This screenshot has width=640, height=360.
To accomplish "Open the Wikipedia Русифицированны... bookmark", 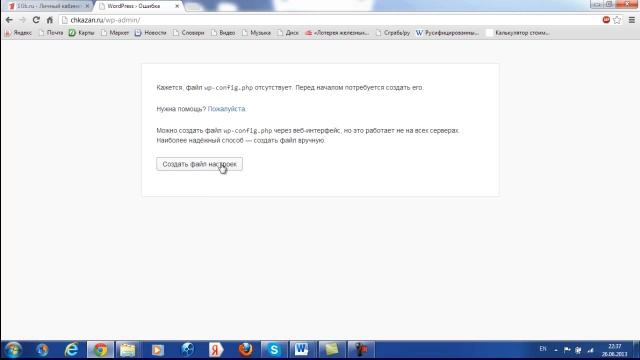I will [447, 33].
